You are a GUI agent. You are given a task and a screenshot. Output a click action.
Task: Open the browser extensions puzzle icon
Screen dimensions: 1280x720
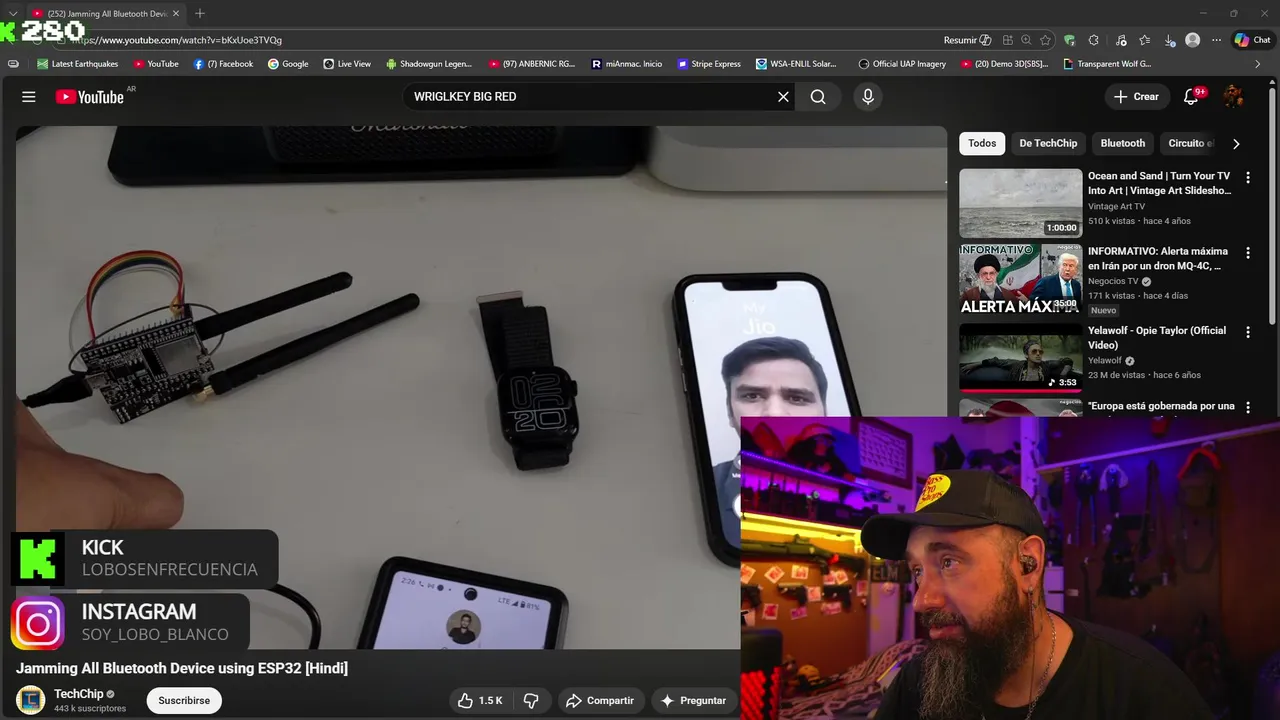(x=1093, y=40)
